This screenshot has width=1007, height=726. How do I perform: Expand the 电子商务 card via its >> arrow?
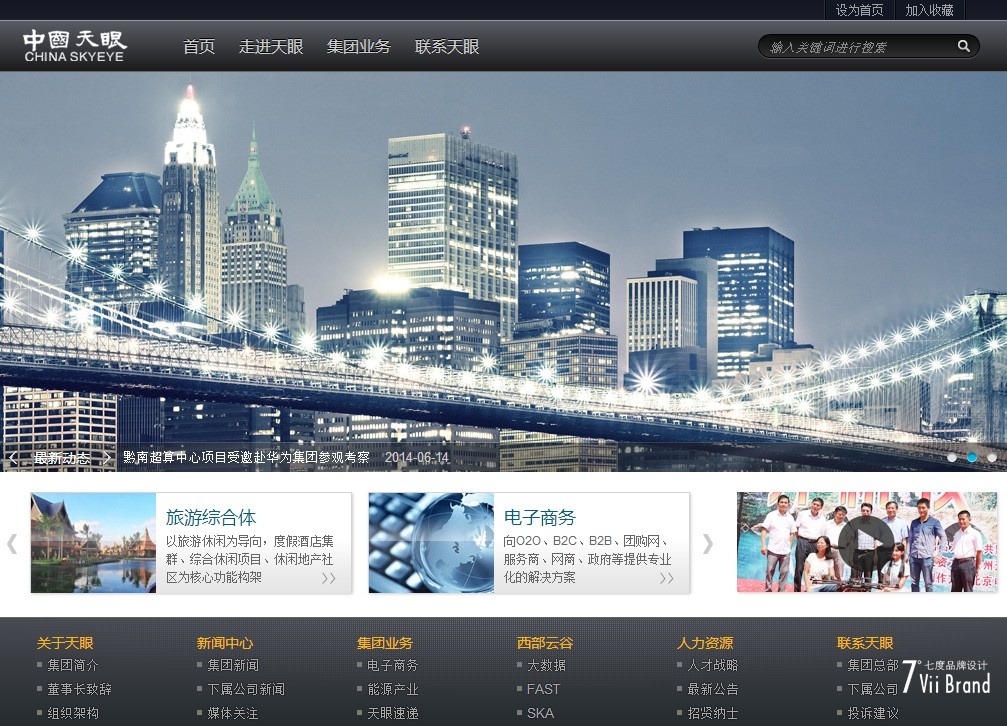(666, 578)
